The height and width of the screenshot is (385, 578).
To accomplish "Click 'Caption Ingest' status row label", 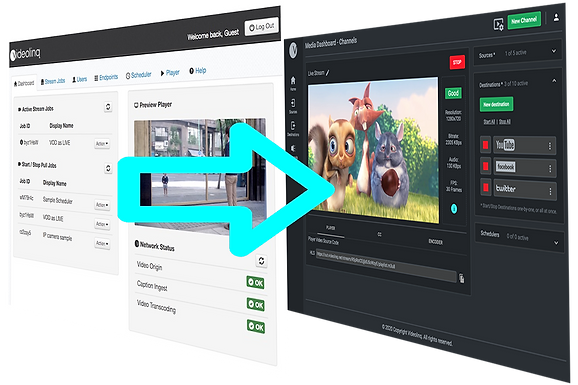I will click(152, 286).
